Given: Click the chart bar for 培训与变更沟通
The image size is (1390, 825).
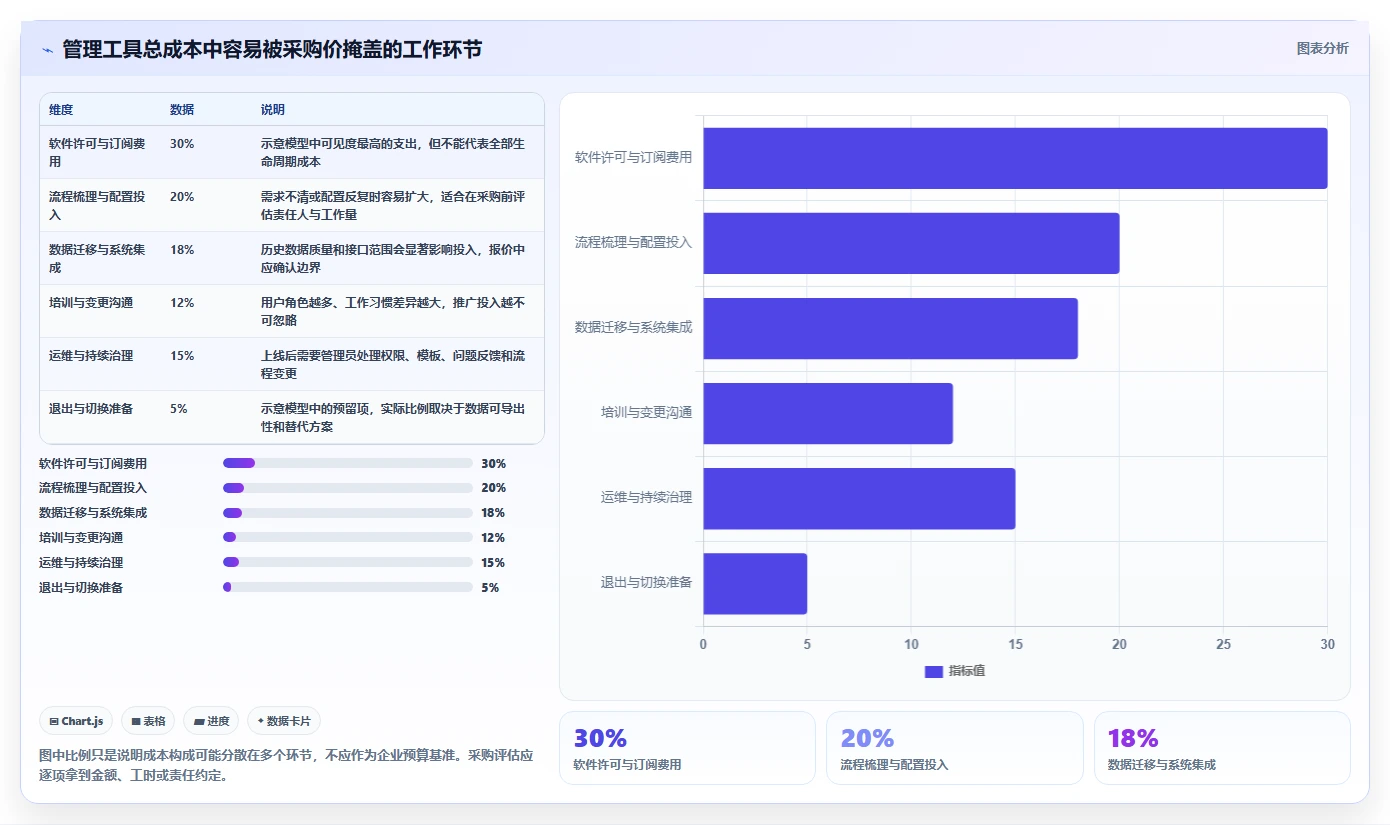Looking at the screenshot, I should [828, 413].
